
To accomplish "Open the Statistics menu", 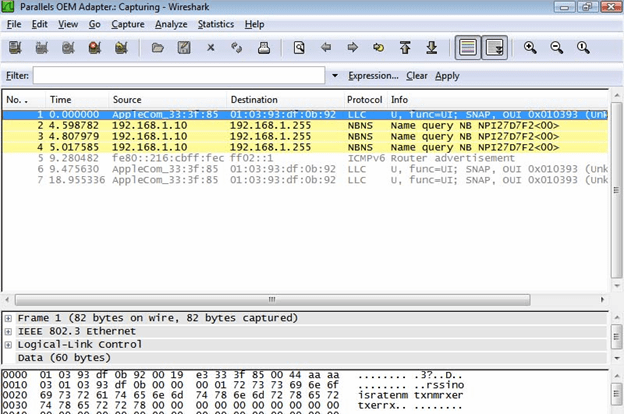I will [216, 24].
